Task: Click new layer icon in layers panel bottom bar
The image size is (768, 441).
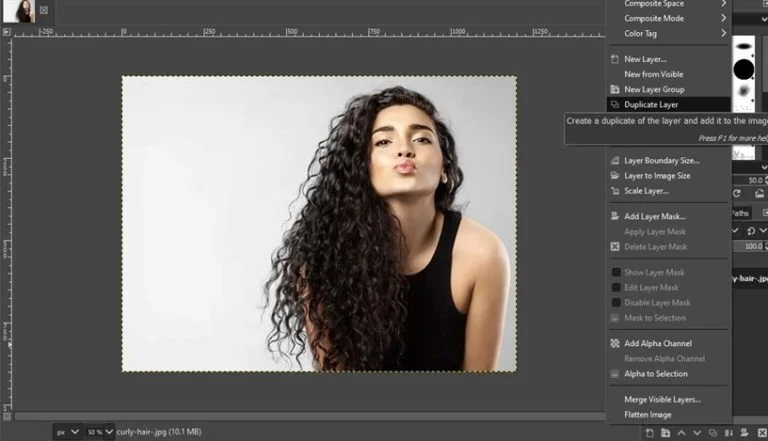Action: (x=649, y=433)
